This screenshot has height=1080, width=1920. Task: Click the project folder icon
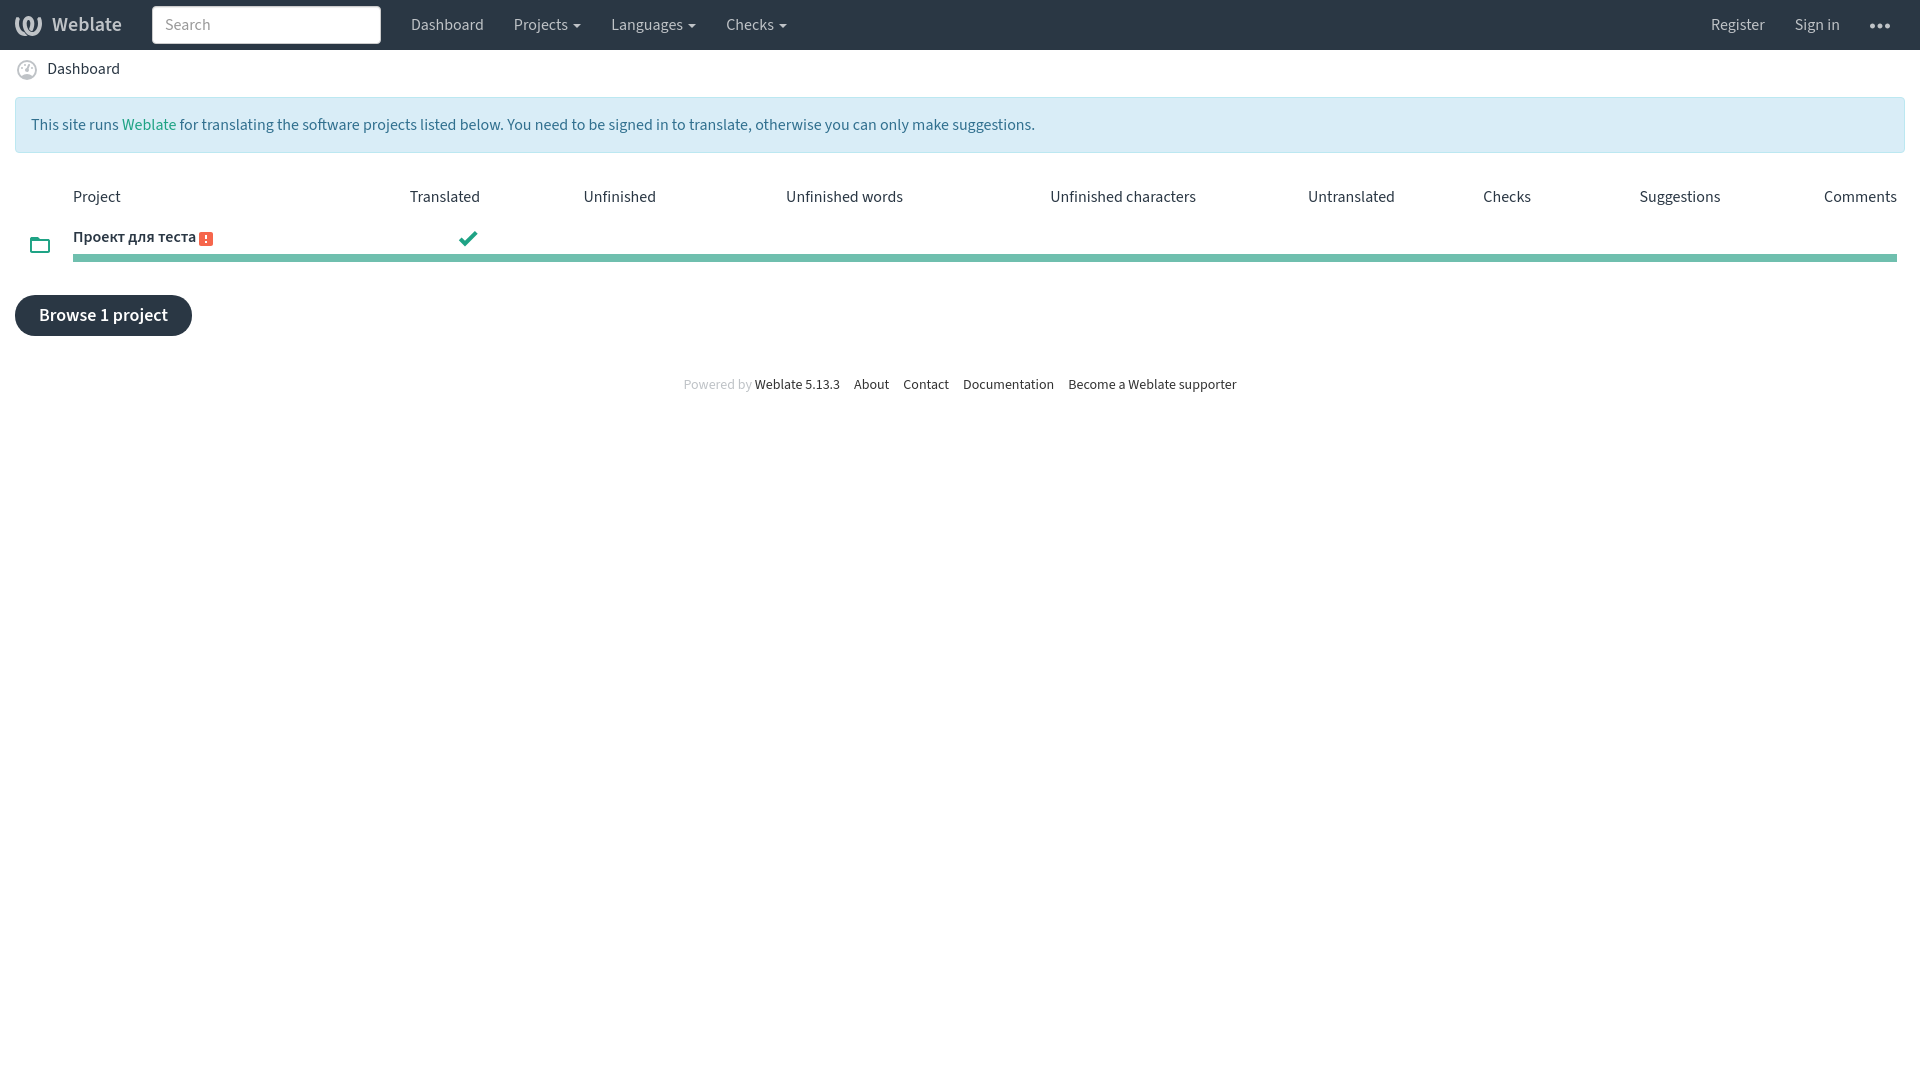click(x=40, y=245)
